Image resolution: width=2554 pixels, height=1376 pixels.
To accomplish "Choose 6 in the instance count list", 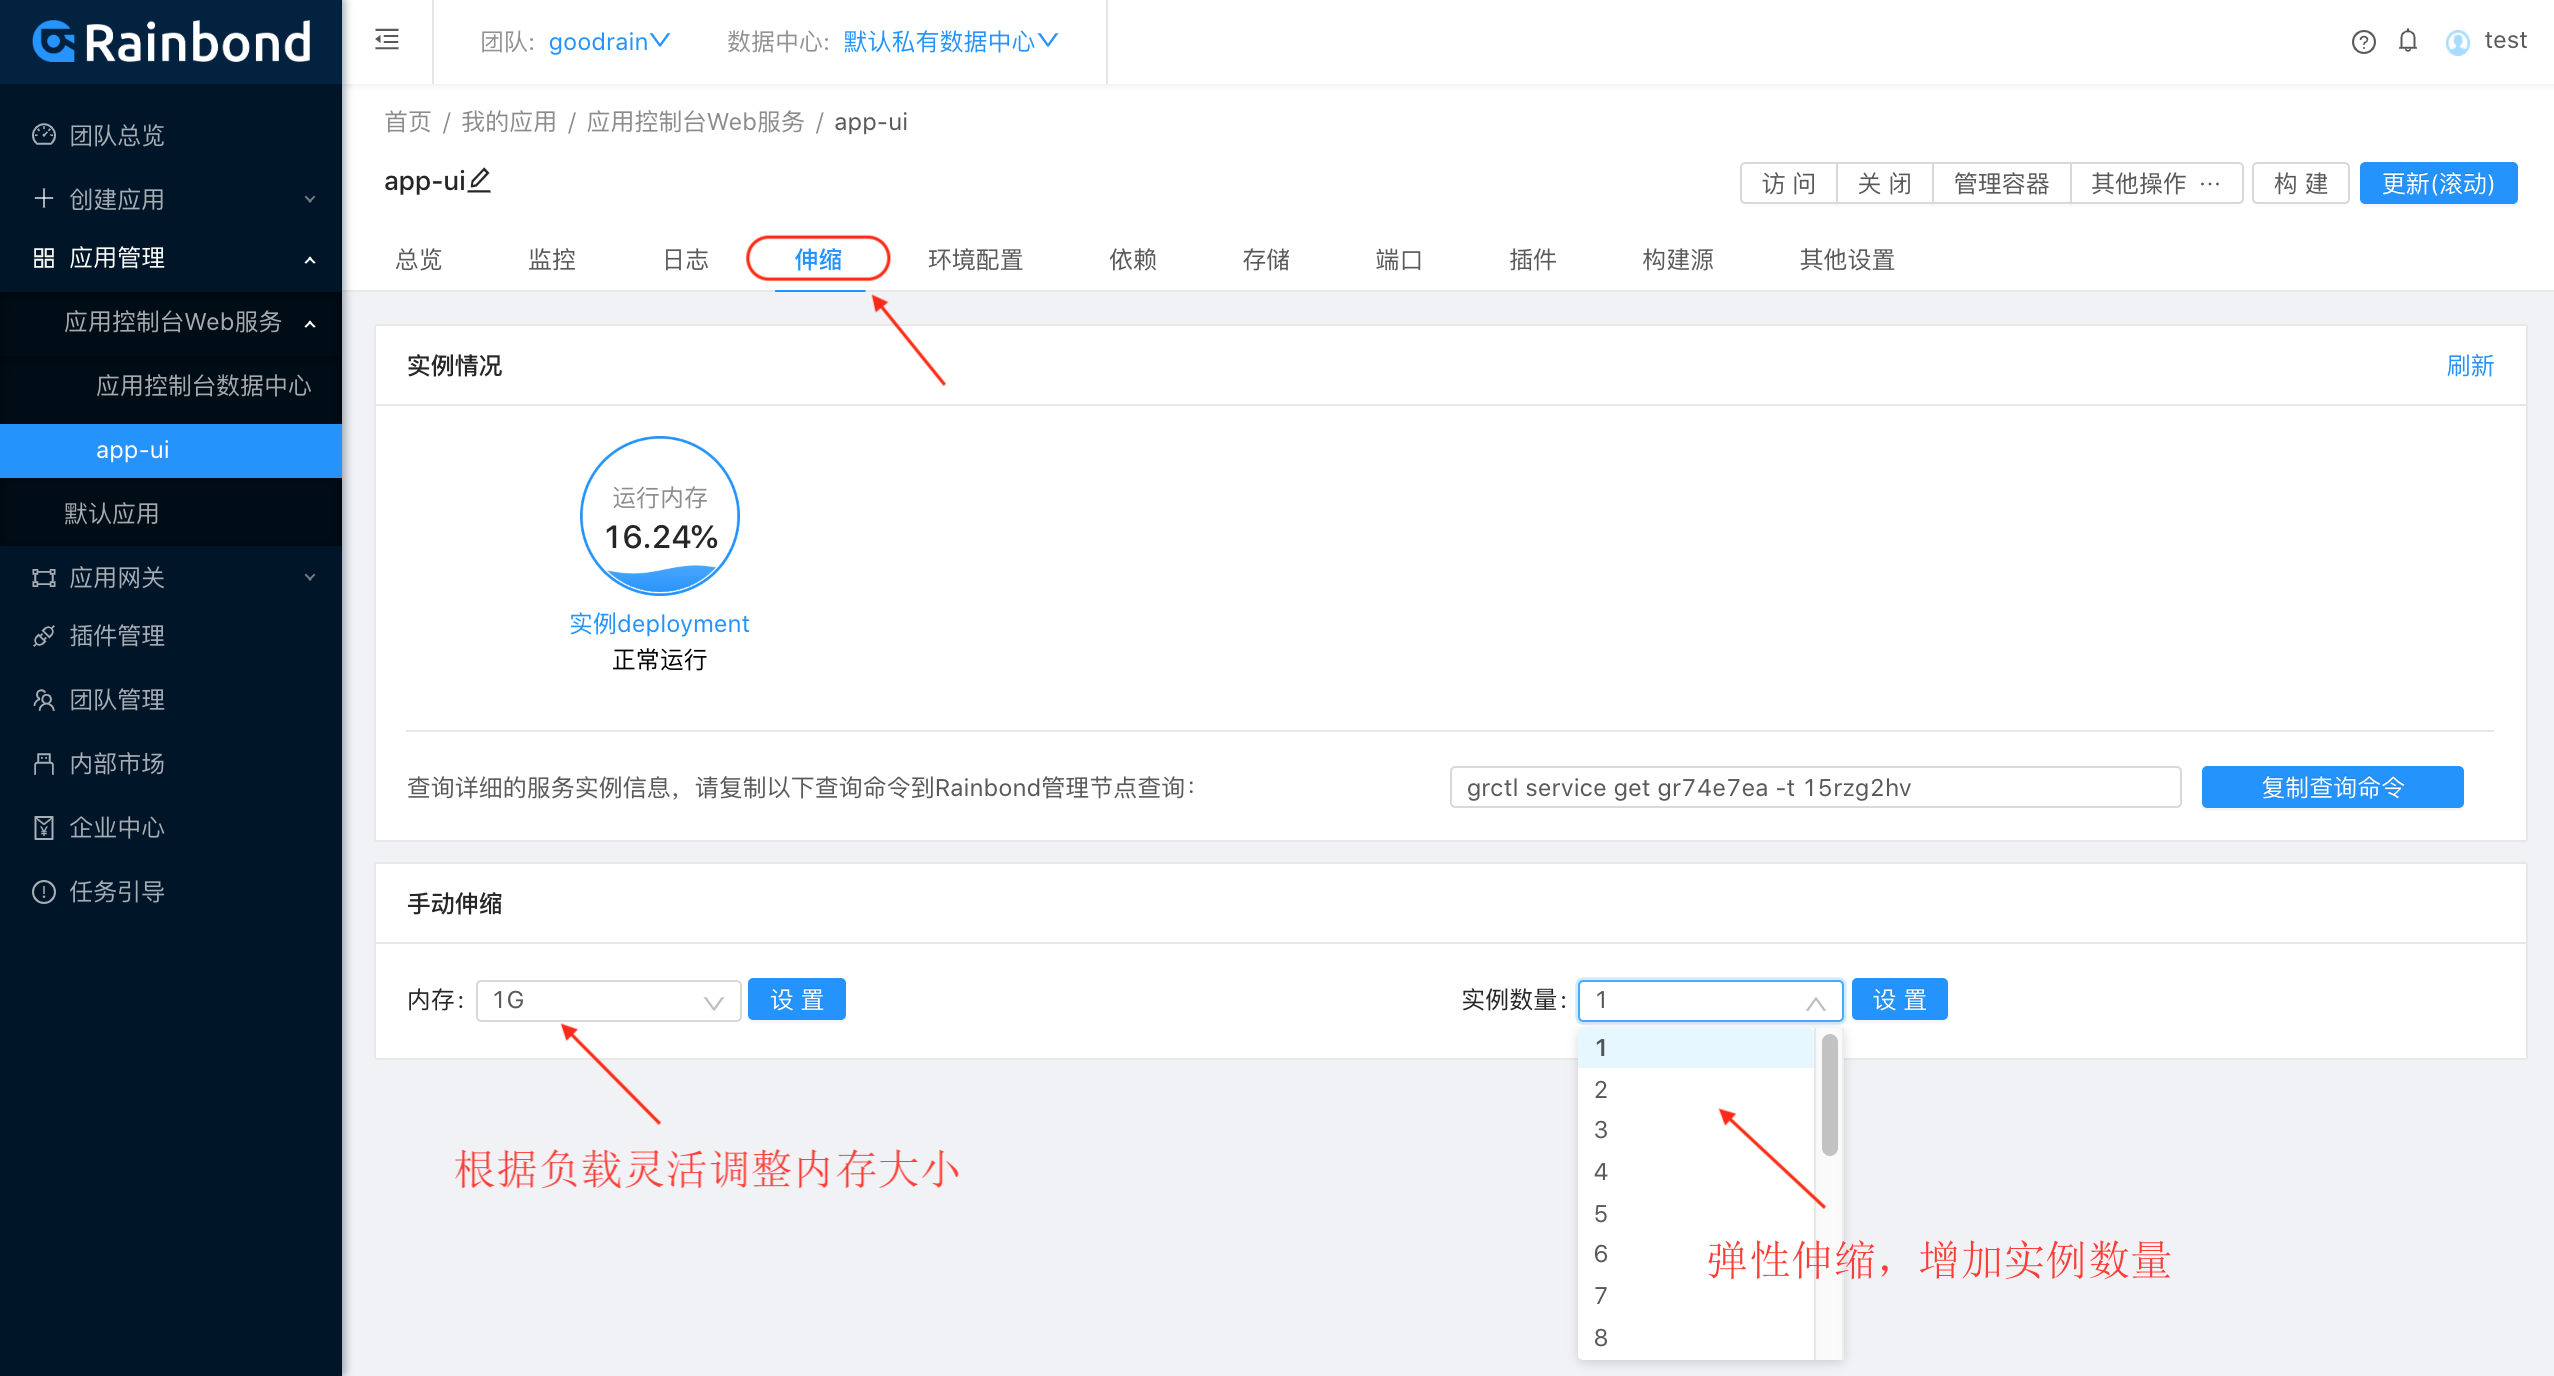I will (x=1696, y=1254).
